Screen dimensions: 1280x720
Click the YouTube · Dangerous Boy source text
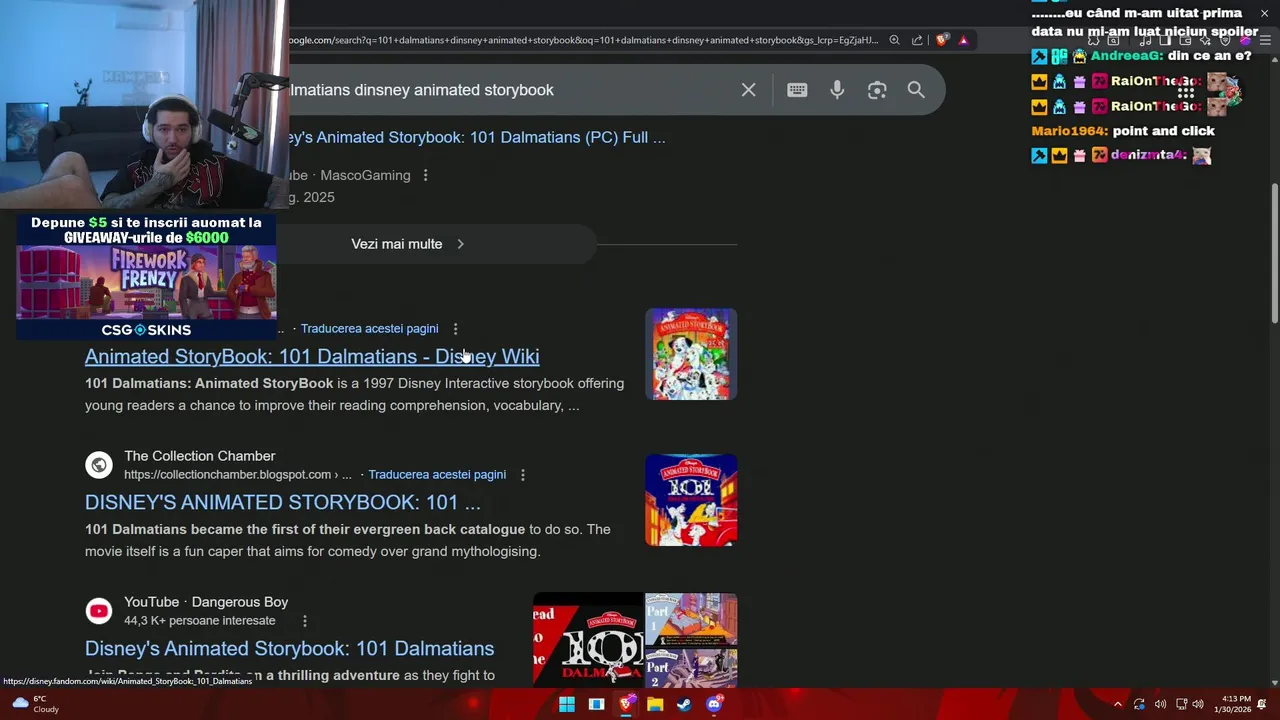(206, 602)
